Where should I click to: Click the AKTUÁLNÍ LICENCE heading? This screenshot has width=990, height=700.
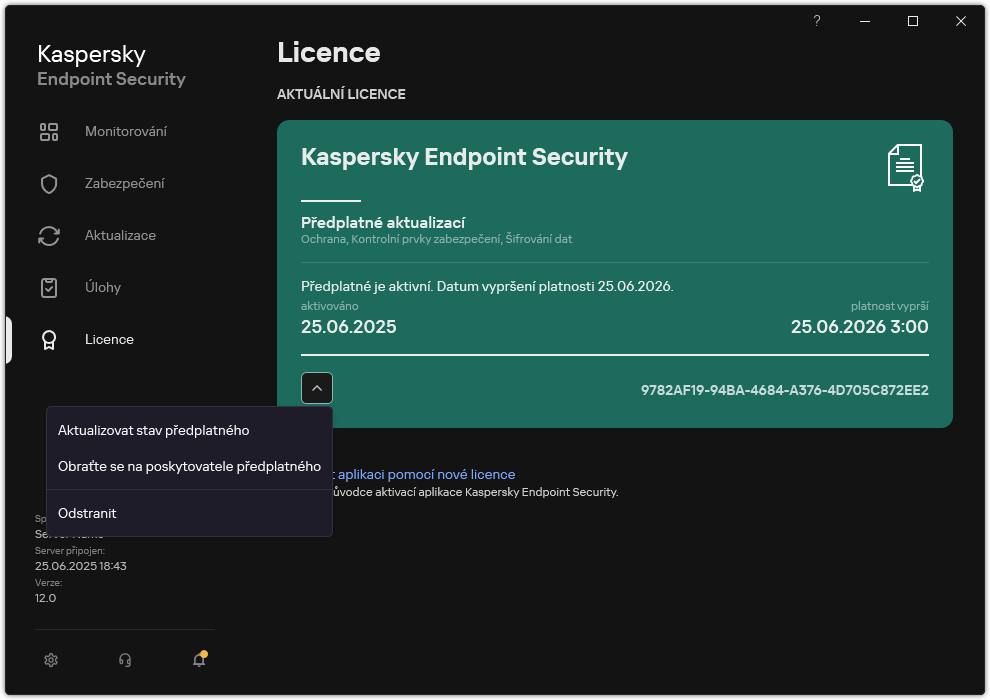341,94
